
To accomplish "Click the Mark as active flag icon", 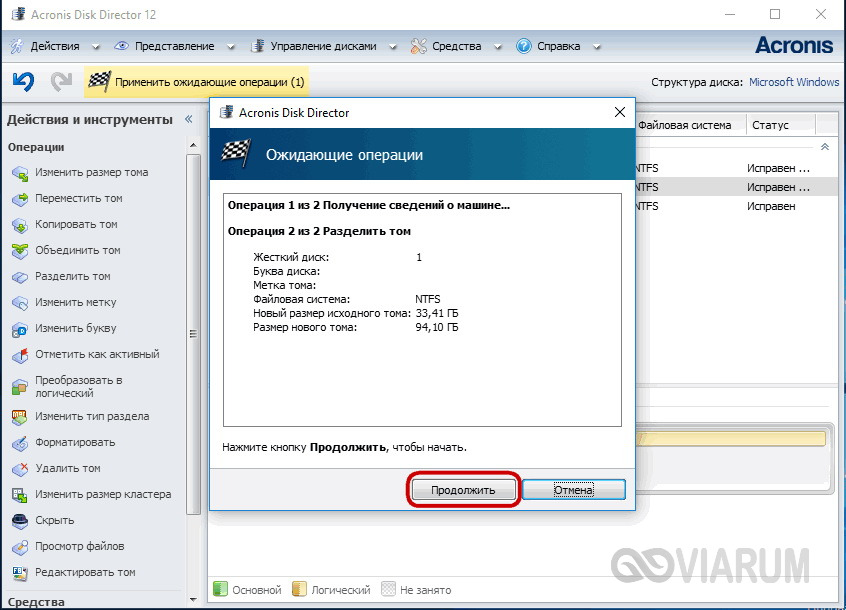I will (x=20, y=355).
